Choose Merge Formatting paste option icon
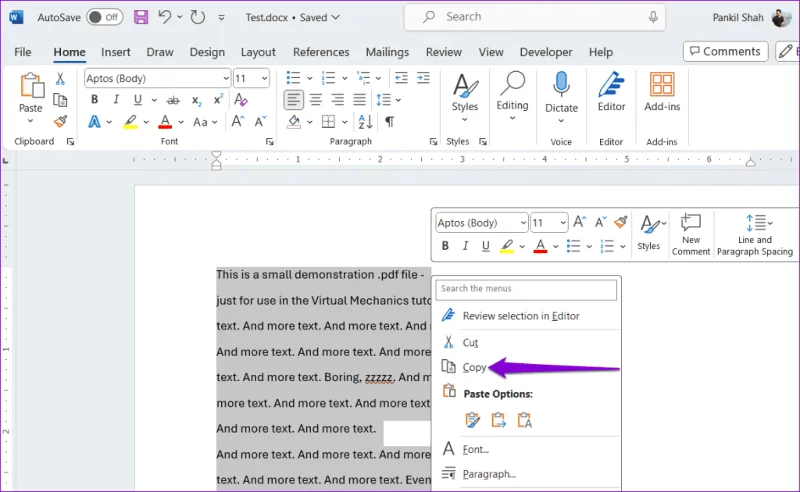Image resolution: width=800 pixels, height=492 pixels. [498, 420]
